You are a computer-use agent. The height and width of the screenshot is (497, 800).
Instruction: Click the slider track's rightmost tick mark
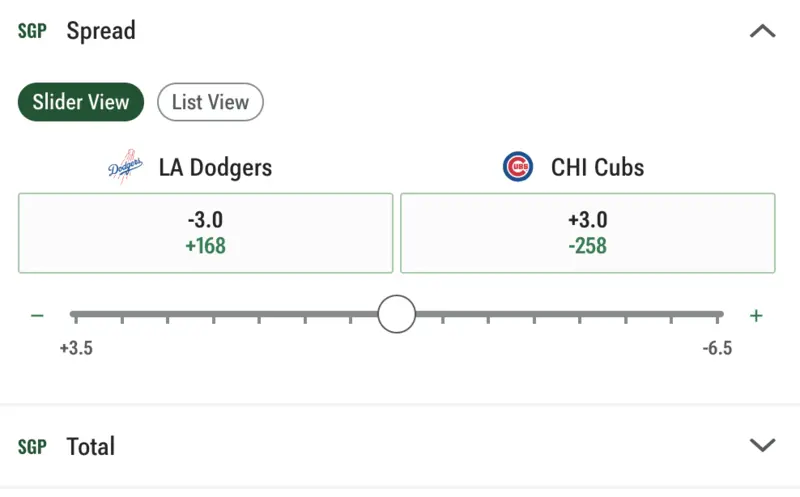pyautogui.click(x=717, y=320)
